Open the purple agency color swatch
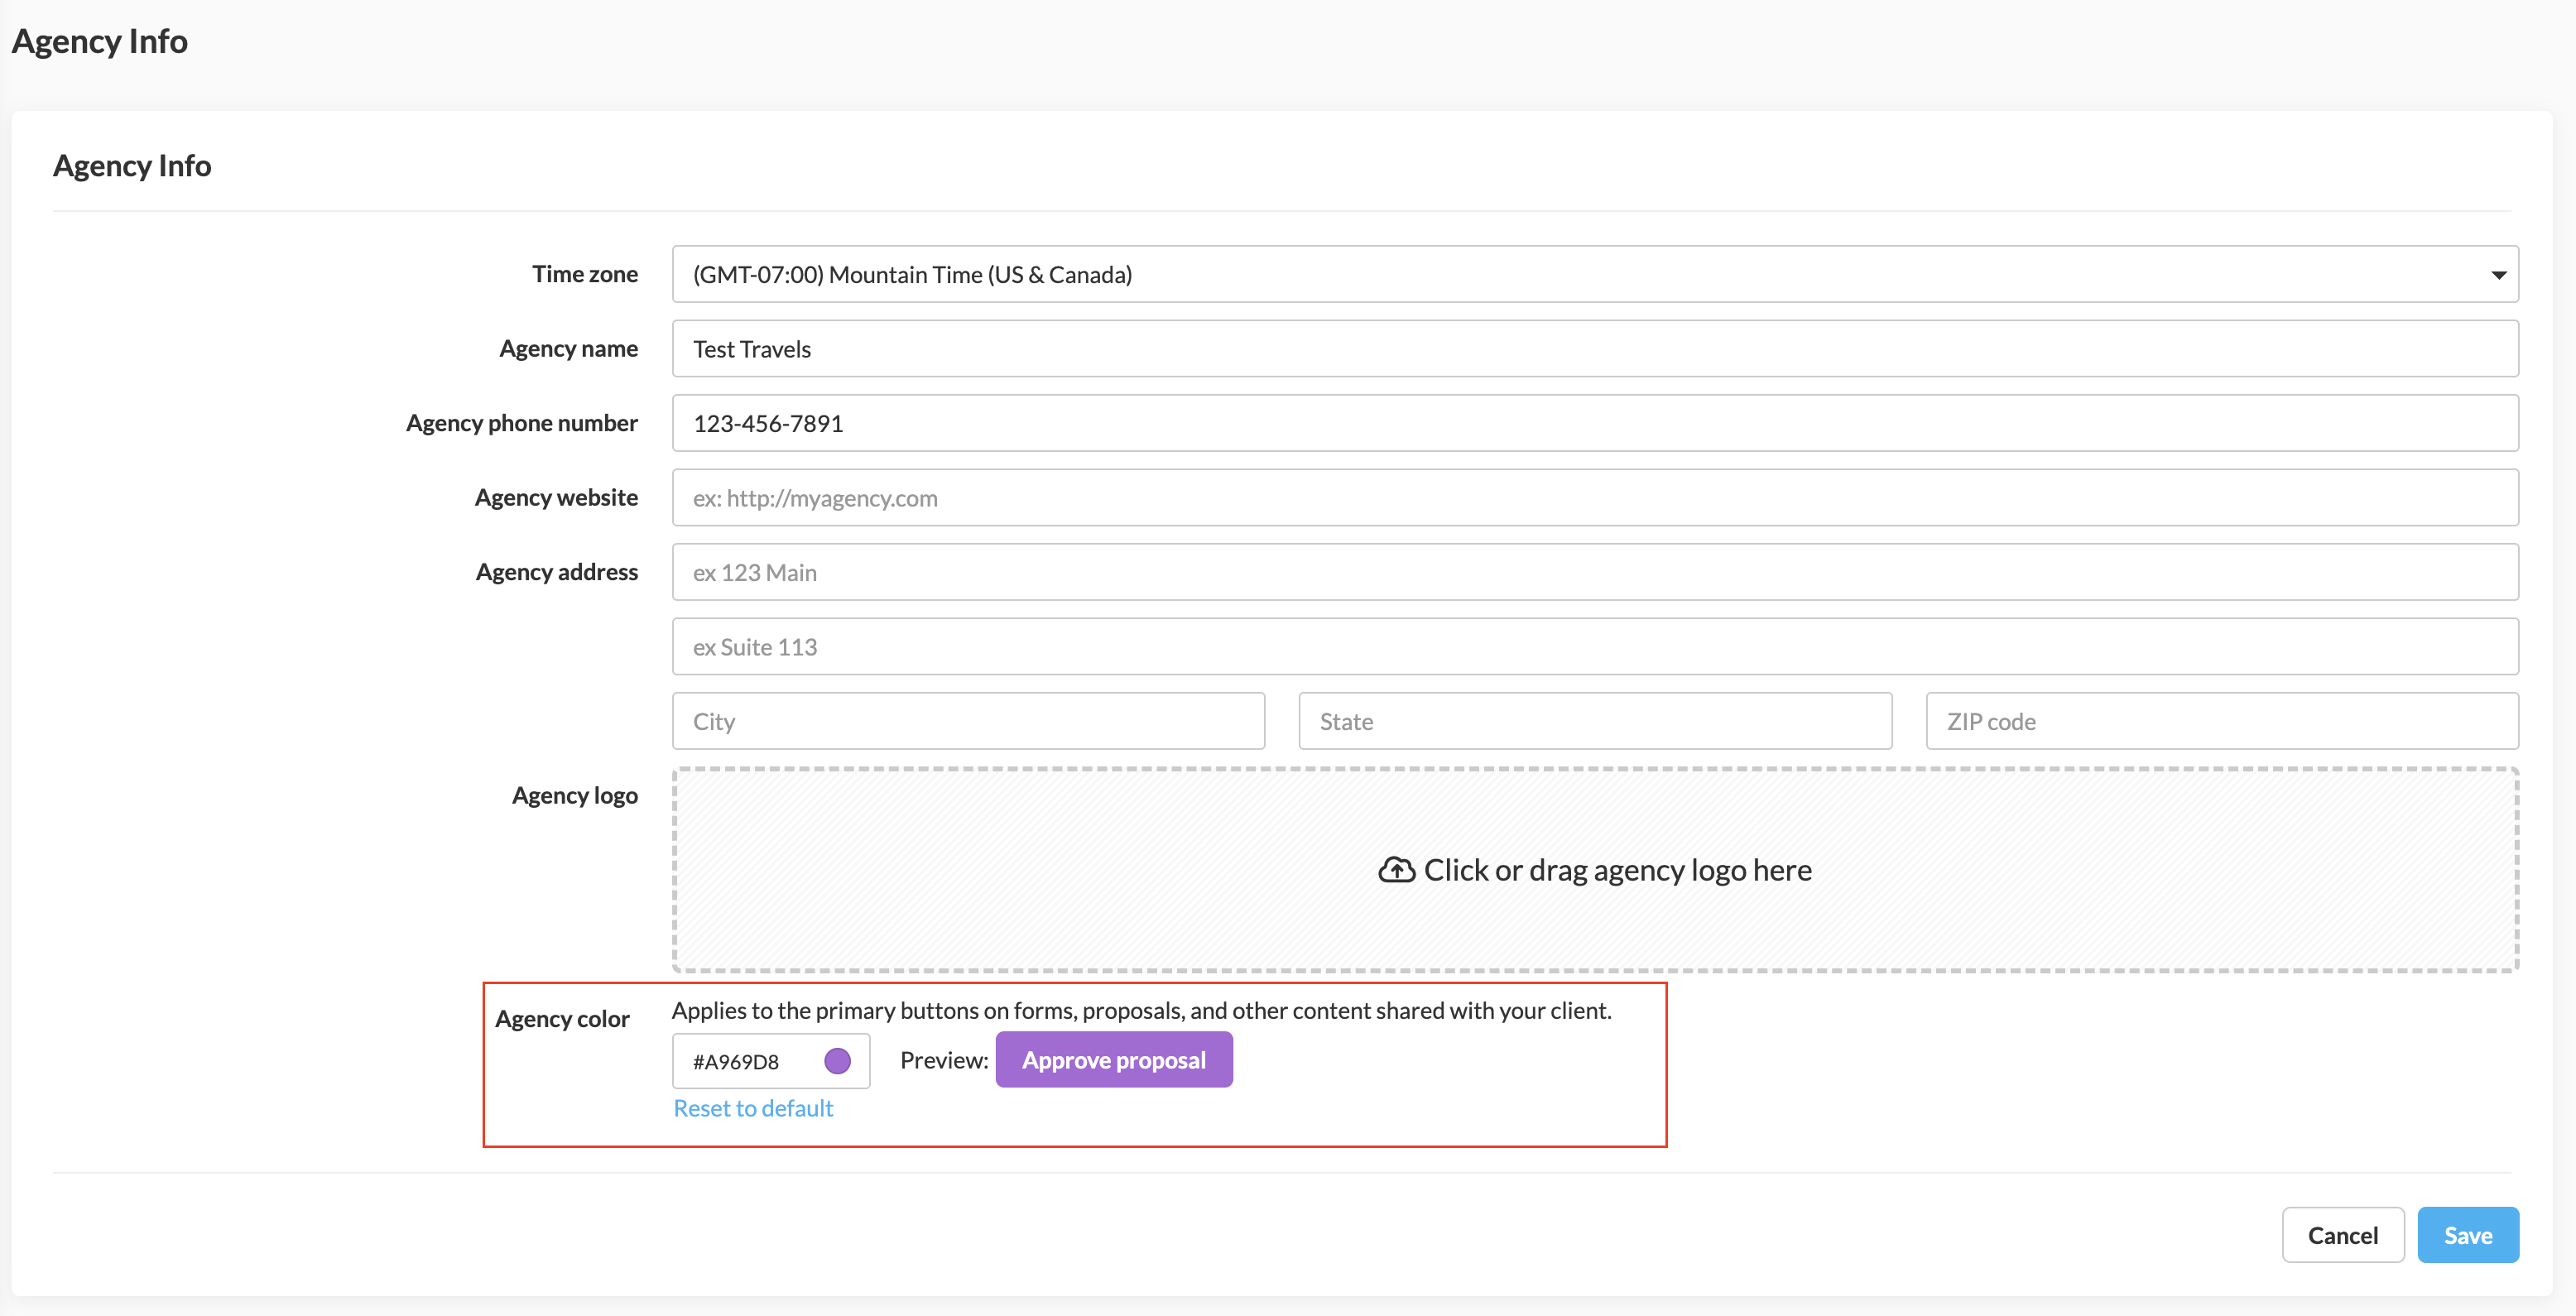This screenshot has height=1316, width=2576. point(837,1061)
